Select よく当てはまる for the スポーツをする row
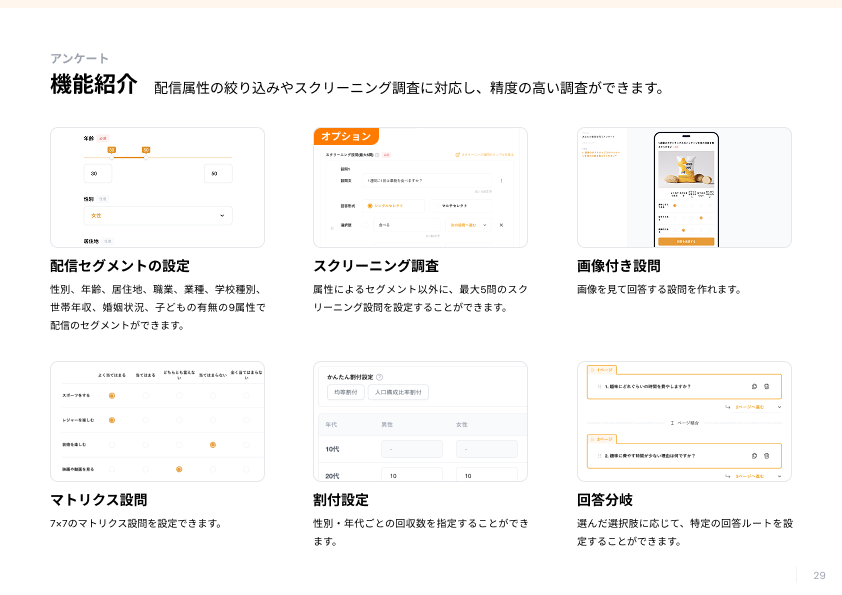The height and width of the screenshot is (595, 842). tap(111, 395)
